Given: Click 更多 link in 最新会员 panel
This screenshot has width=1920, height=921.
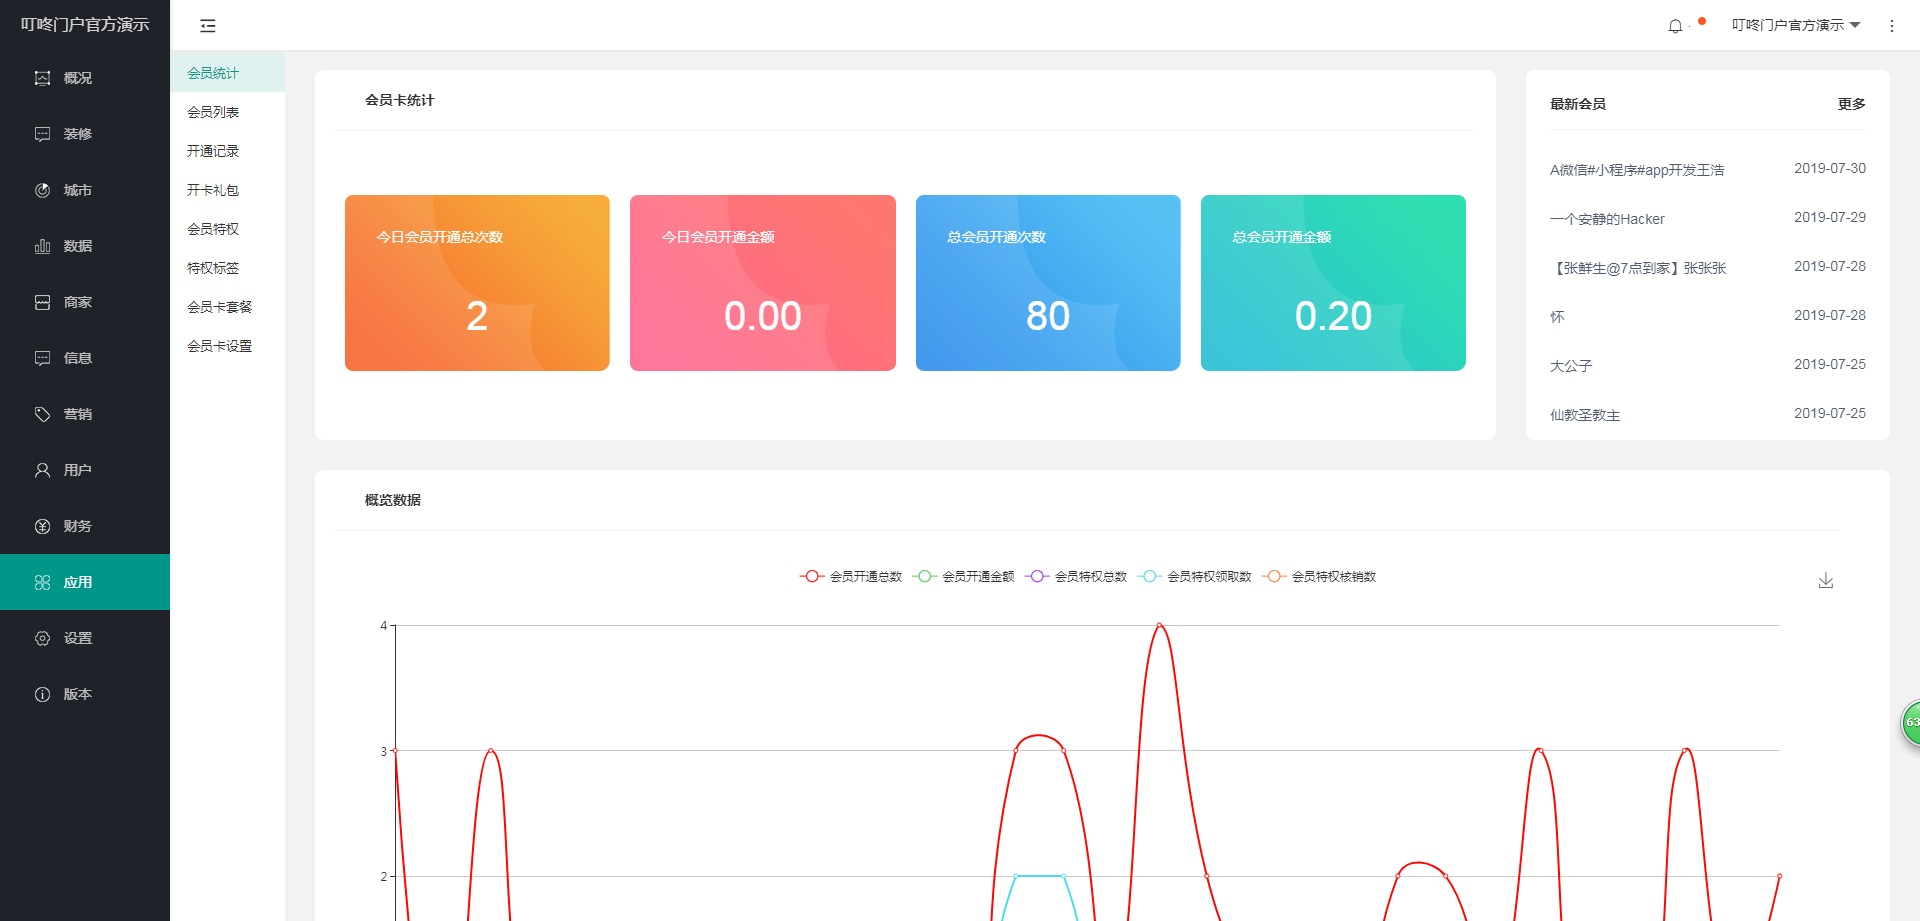Looking at the screenshot, I should [1851, 104].
